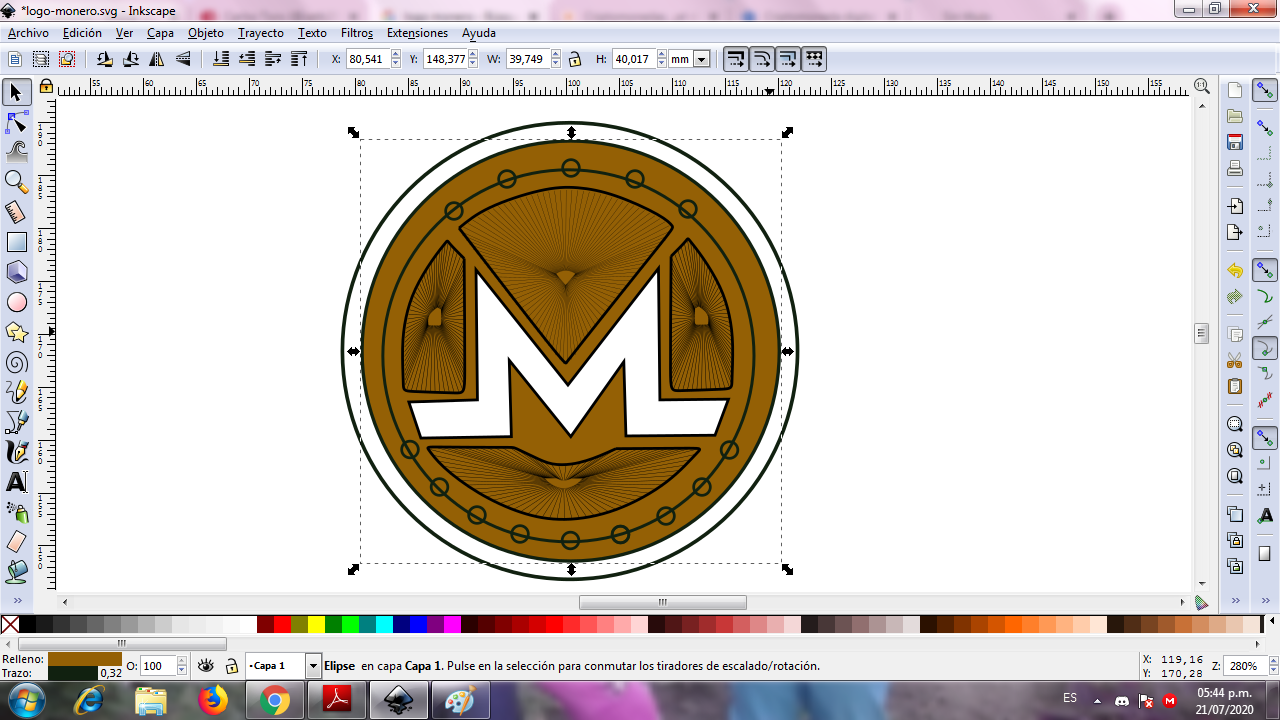Image resolution: width=1280 pixels, height=720 pixels.
Task: Click the Cut scissors icon
Action: click(1235, 360)
